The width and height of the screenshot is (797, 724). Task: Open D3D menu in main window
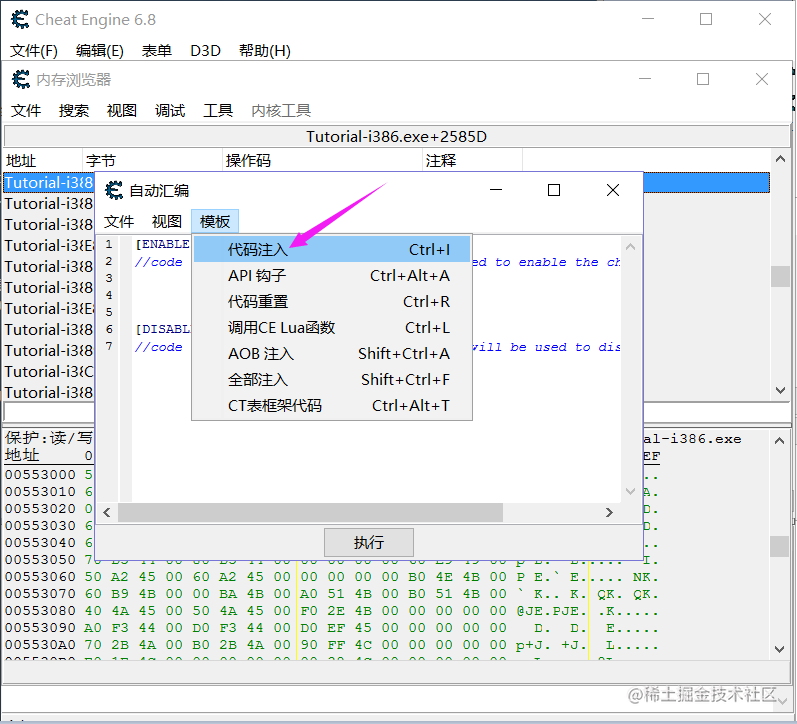point(205,50)
